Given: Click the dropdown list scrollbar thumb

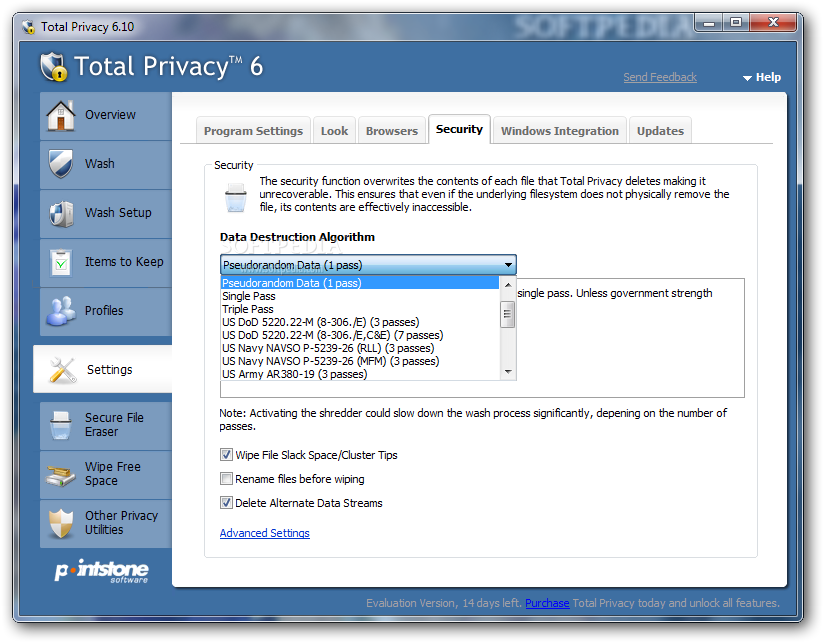Looking at the screenshot, I should click(508, 314).
